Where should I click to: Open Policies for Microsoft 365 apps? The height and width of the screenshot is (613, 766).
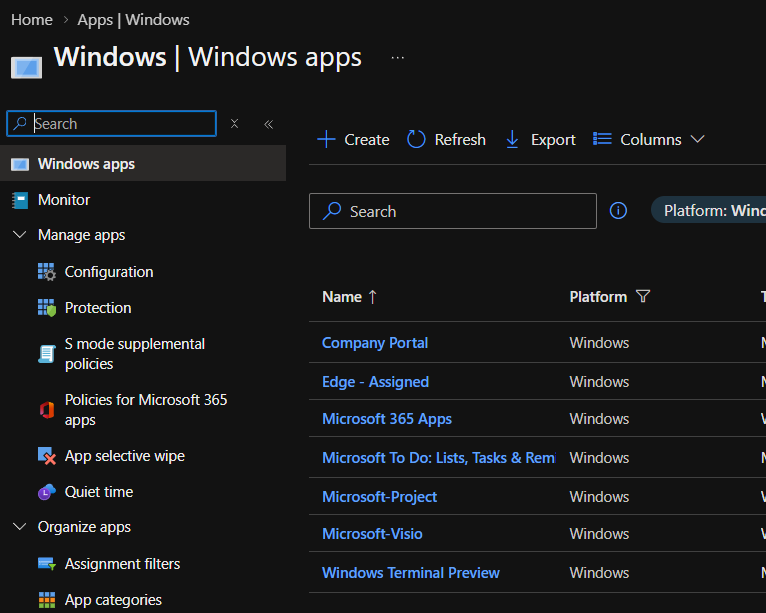click(146, 409)
